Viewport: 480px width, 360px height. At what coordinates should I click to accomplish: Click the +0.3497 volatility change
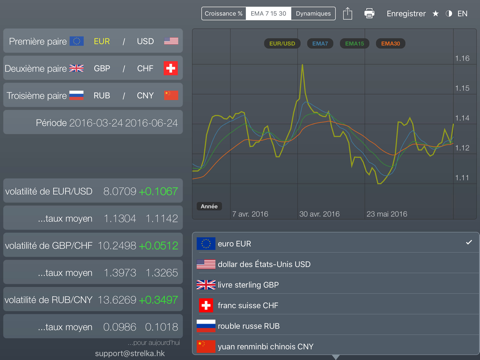tap(158, 300)
